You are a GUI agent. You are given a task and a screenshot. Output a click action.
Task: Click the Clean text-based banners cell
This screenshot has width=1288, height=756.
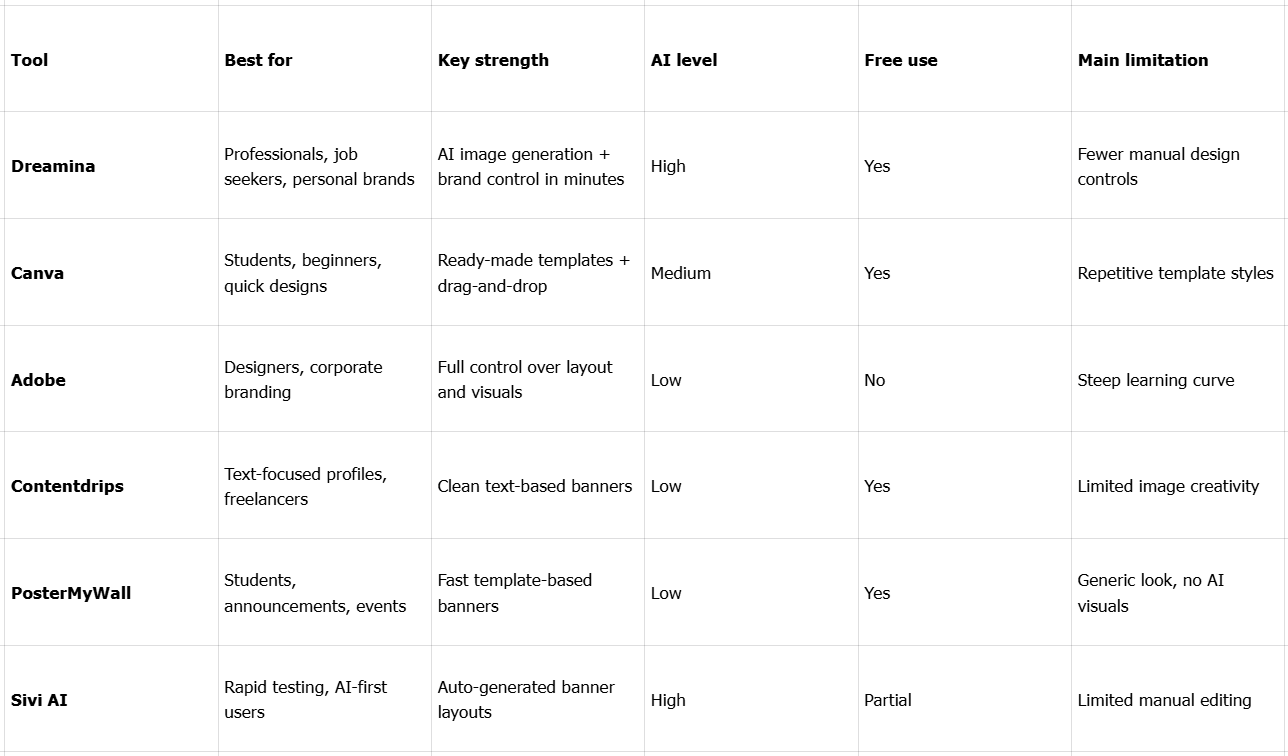535,486
